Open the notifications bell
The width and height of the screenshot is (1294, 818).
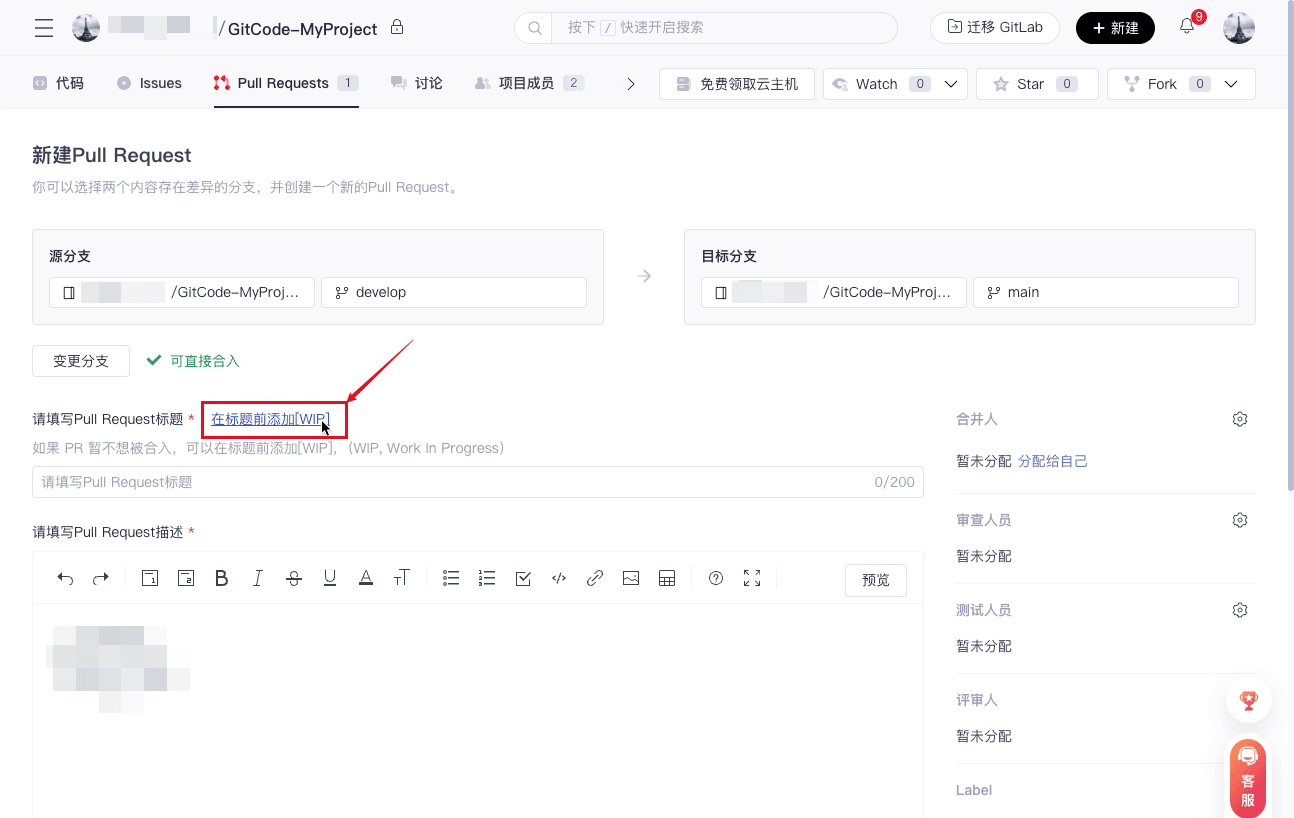pos(1187,27)
